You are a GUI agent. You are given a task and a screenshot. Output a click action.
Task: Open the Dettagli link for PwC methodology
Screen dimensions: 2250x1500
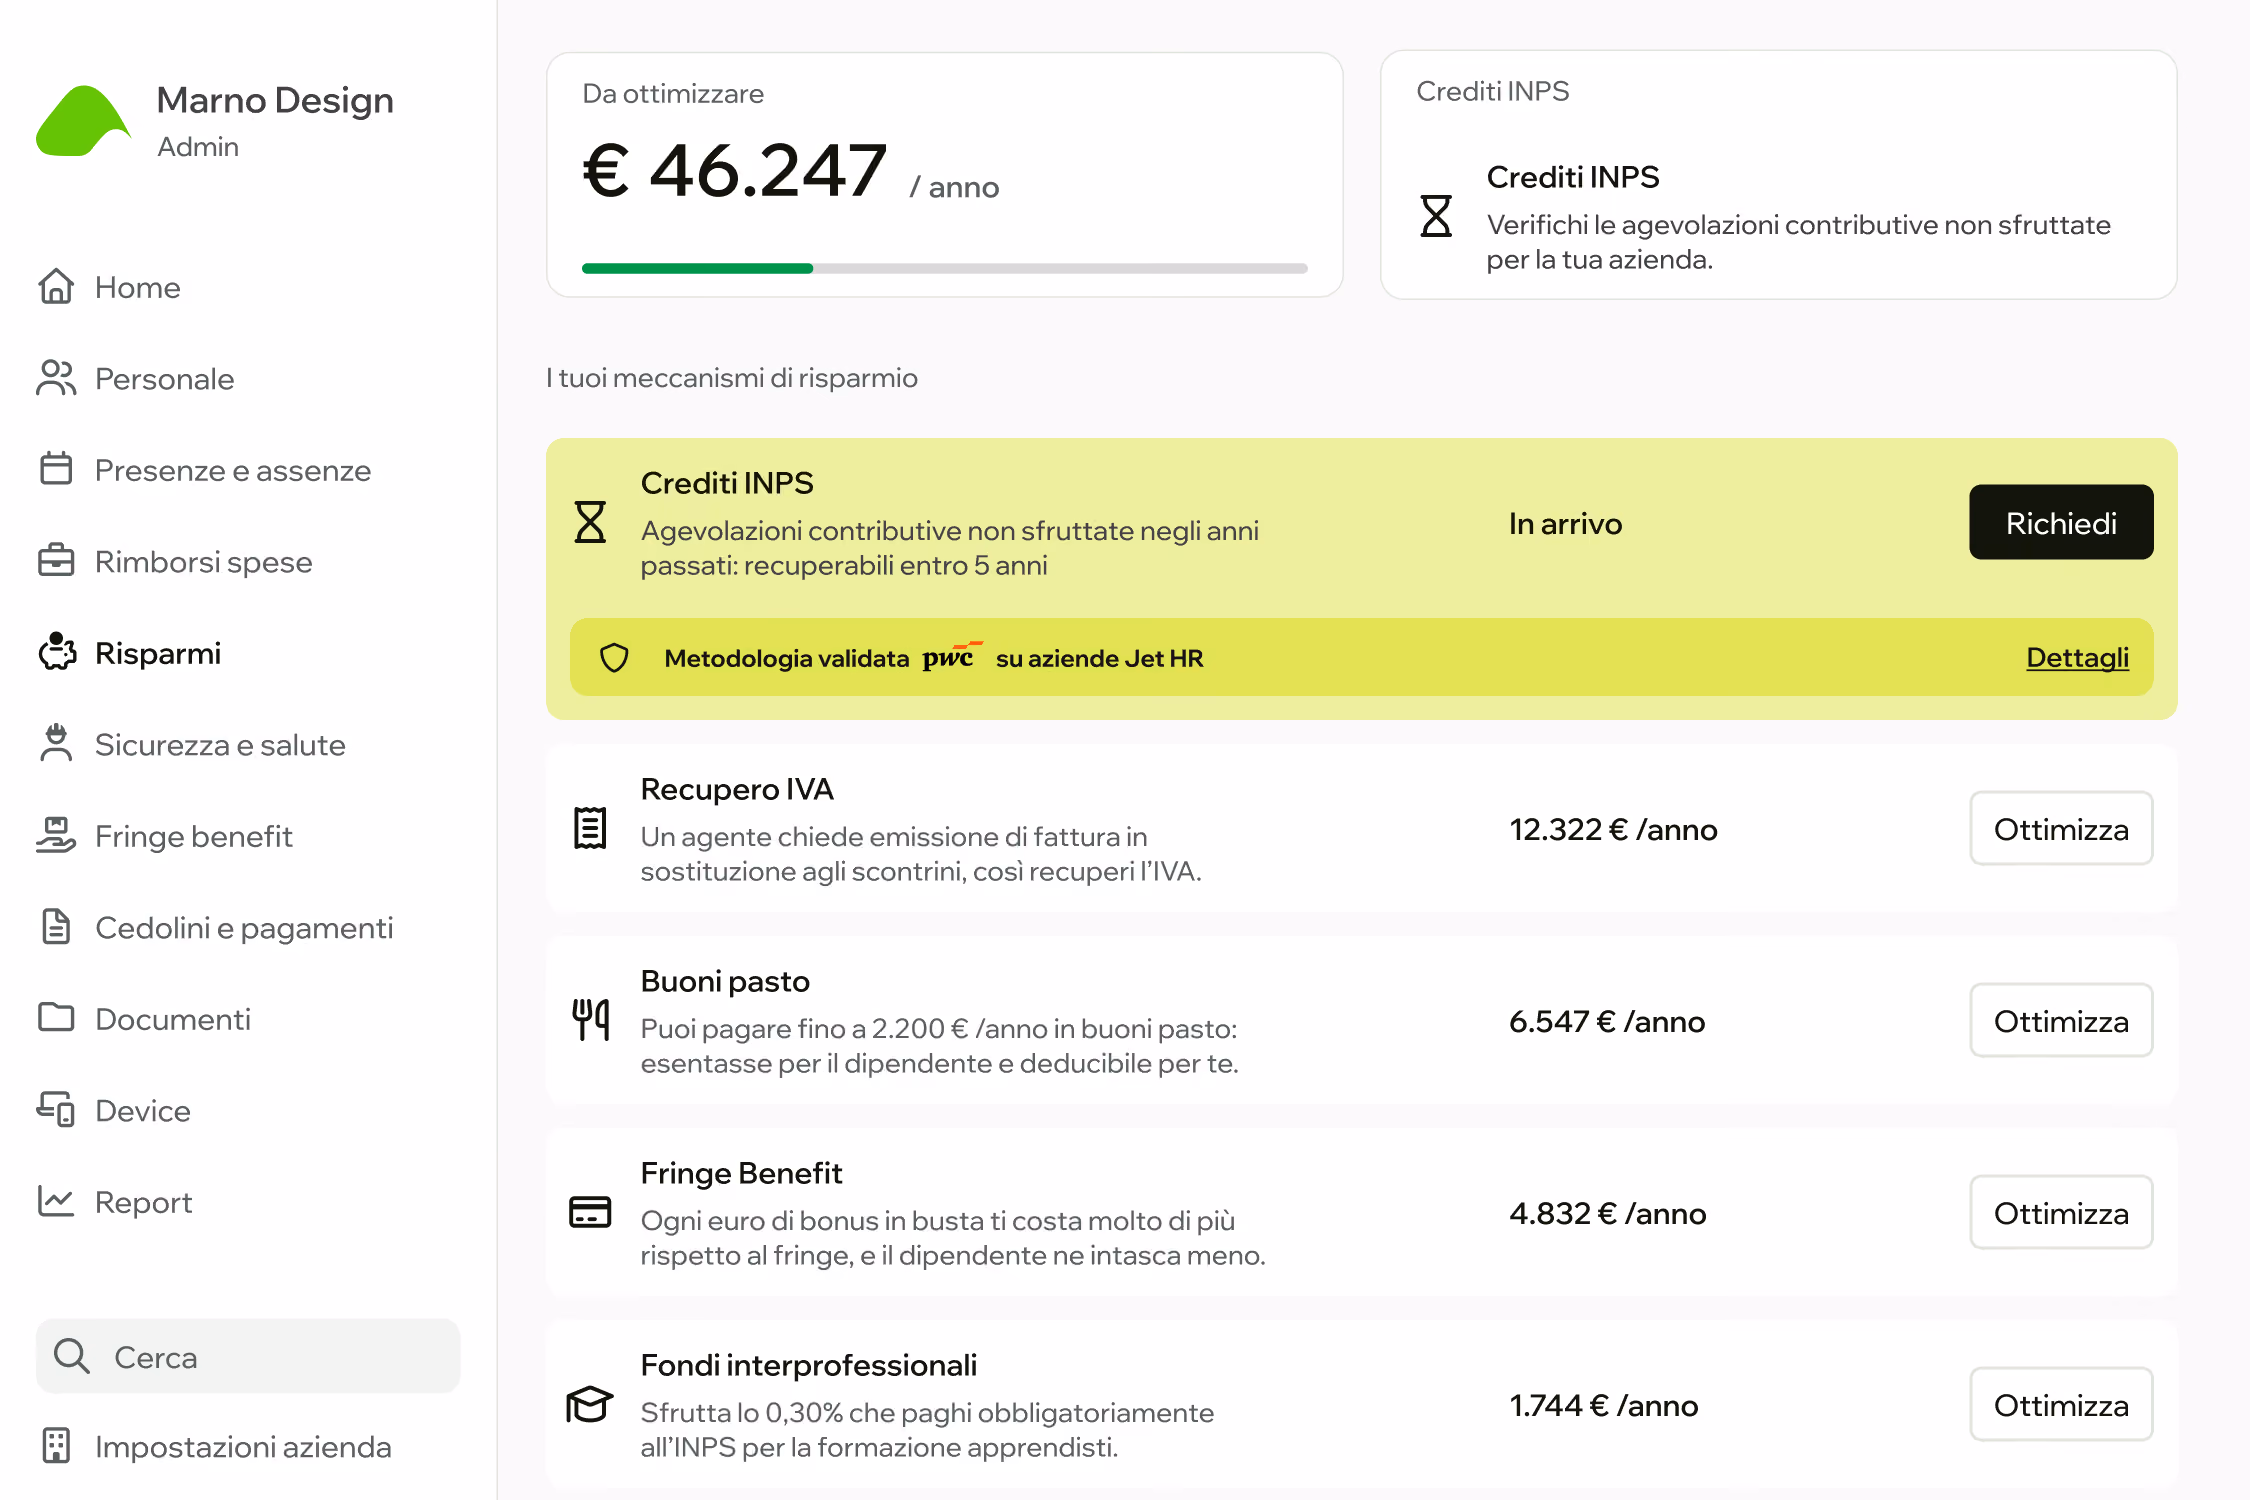[x=2077, y=658]
